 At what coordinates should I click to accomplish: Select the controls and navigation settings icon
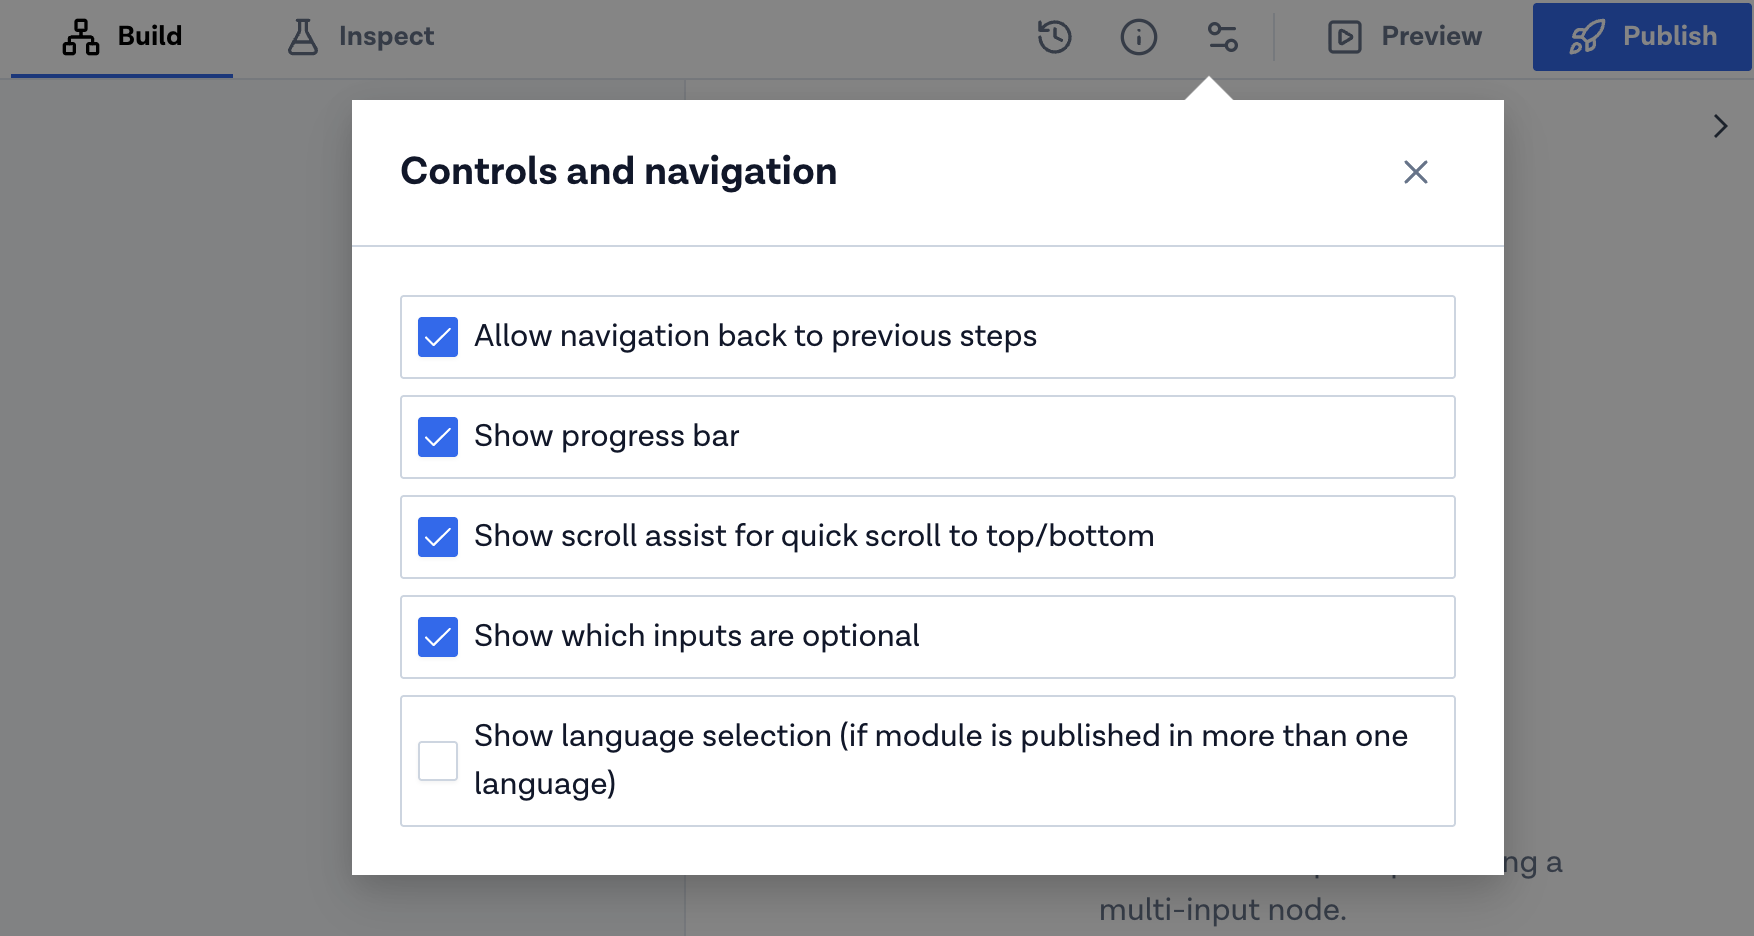pos(1222,36)
